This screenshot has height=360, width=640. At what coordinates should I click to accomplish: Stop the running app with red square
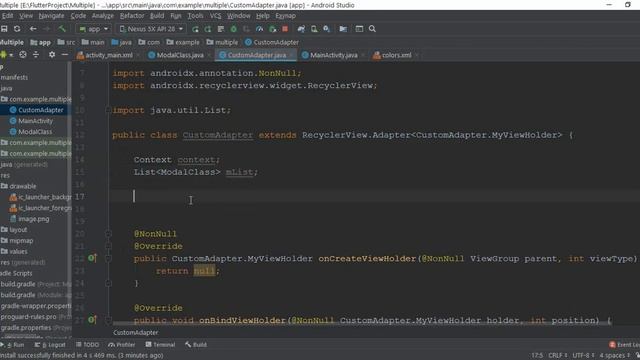point(285,29)
